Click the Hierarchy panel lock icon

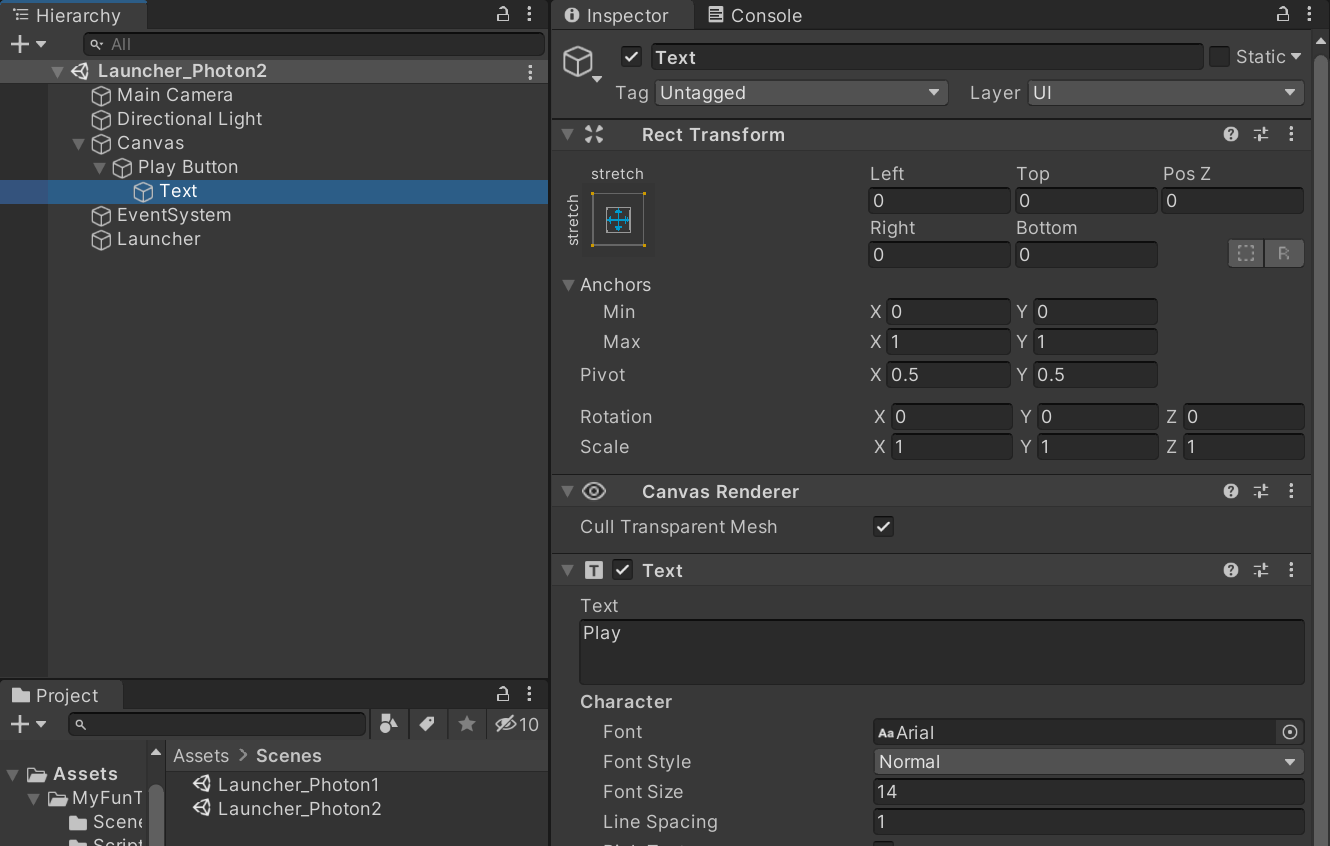coord(503,15)
